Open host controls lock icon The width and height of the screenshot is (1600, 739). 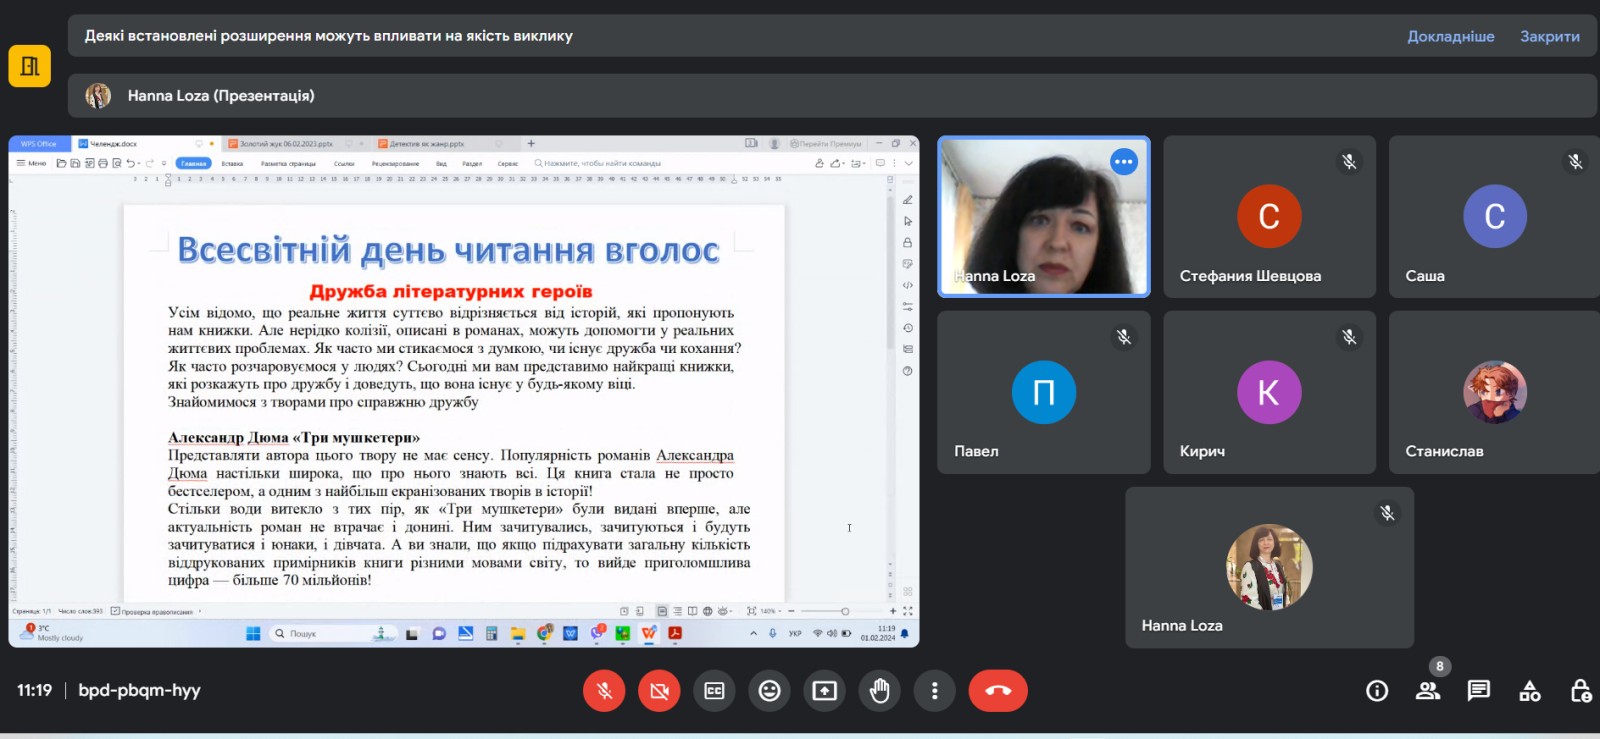tap(1580, 691)
